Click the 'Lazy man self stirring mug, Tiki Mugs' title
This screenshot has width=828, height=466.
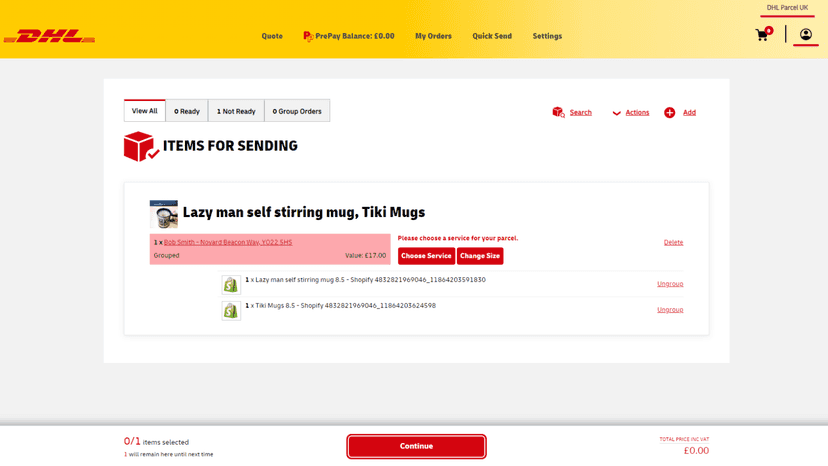[304, 212]
